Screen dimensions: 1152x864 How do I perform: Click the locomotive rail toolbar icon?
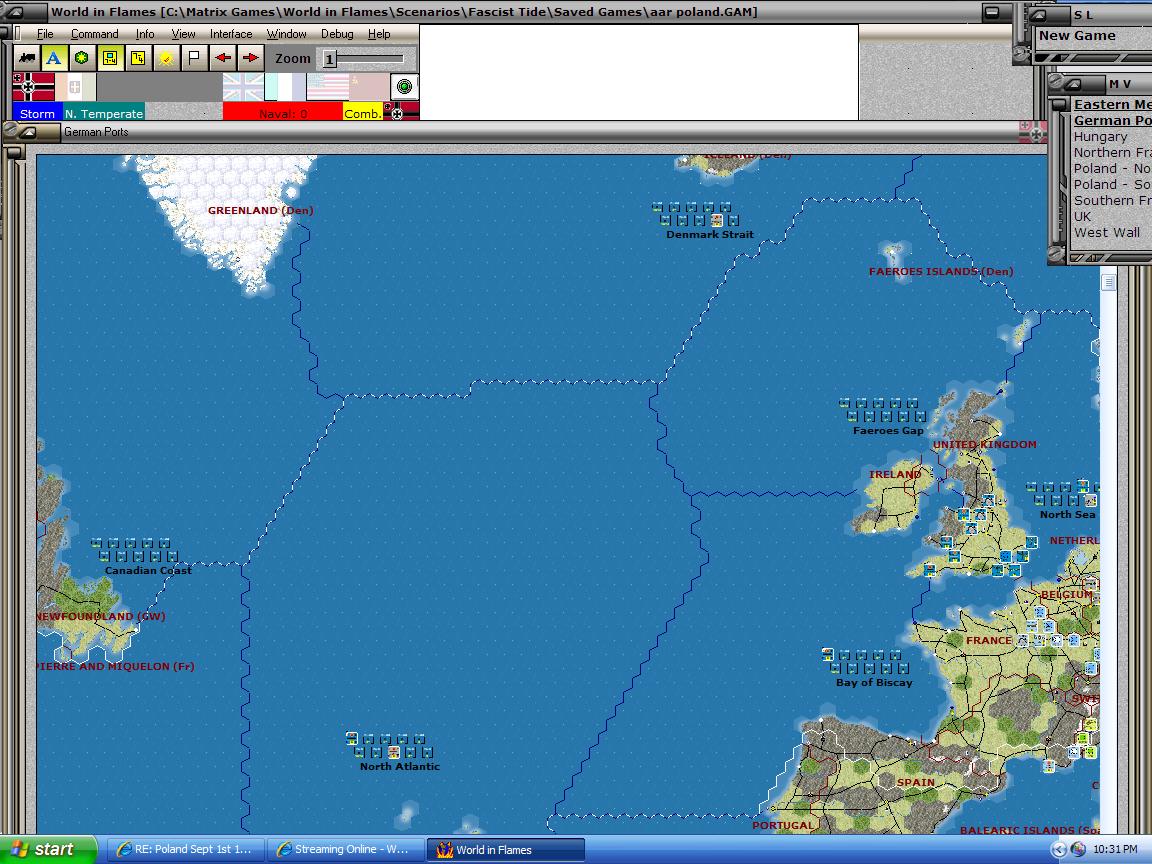point(26,58)
